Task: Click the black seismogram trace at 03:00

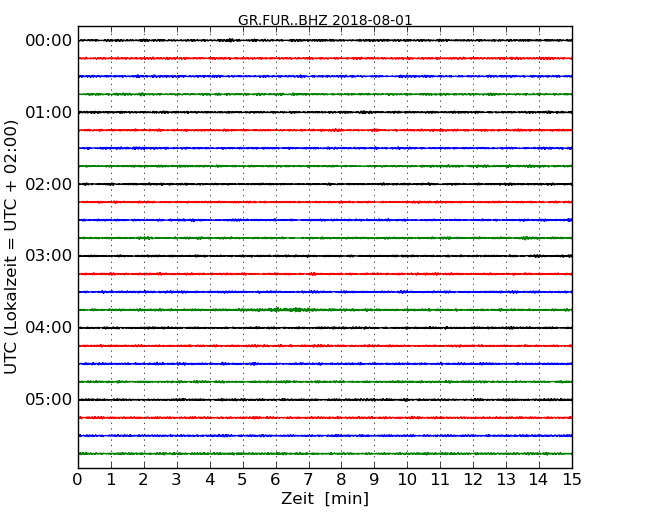Action: [325, 256]
